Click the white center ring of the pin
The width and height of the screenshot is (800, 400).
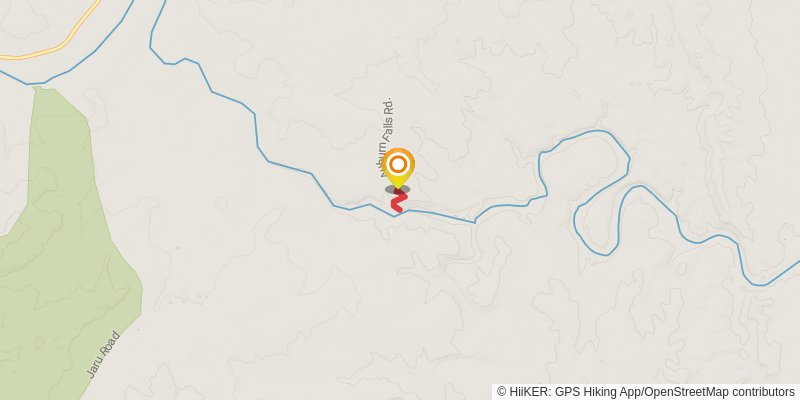398,164
